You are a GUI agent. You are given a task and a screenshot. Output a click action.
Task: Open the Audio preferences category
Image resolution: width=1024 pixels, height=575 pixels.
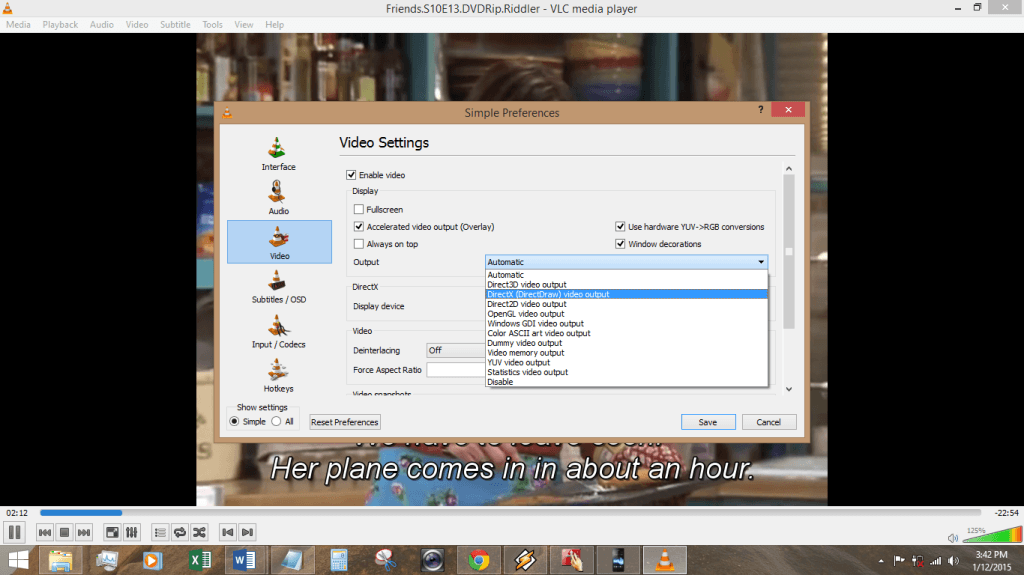pyautogui.click(x=279, y=198)
